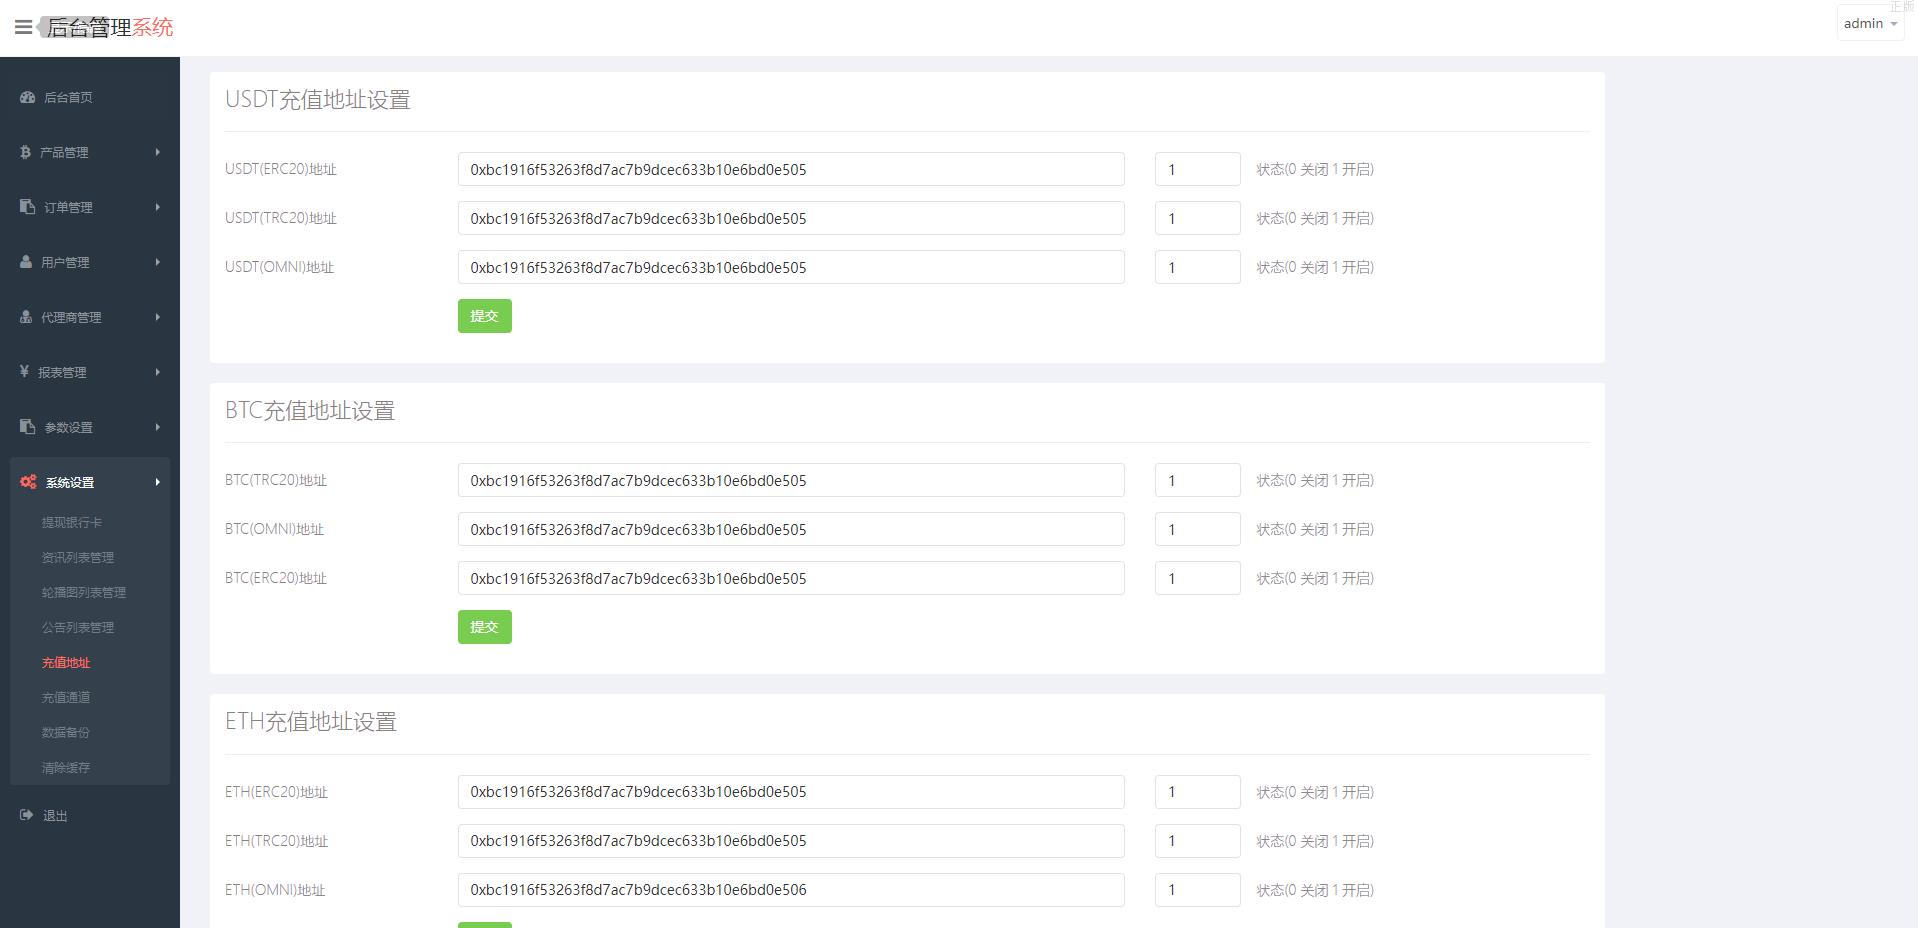Expand the 代理商管理 submenu arrow
The width and height of the screenshot is (1918, 928).
pyautogui.click(x=158, y=317)
